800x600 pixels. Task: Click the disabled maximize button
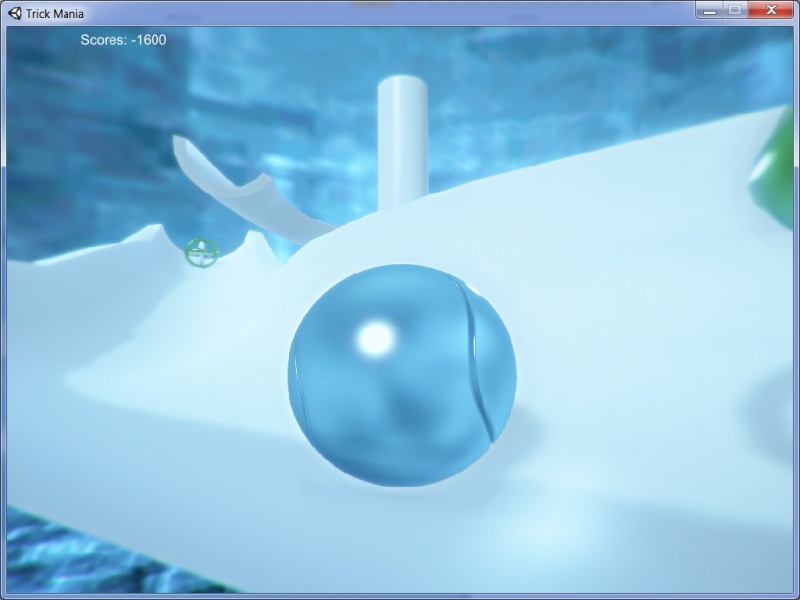(x=735, y=10)
